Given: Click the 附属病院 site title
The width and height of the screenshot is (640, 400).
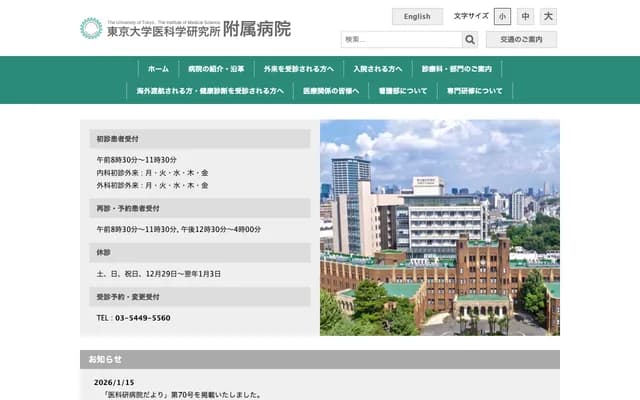Looking at the screenshot, I should tap(257, 29).
